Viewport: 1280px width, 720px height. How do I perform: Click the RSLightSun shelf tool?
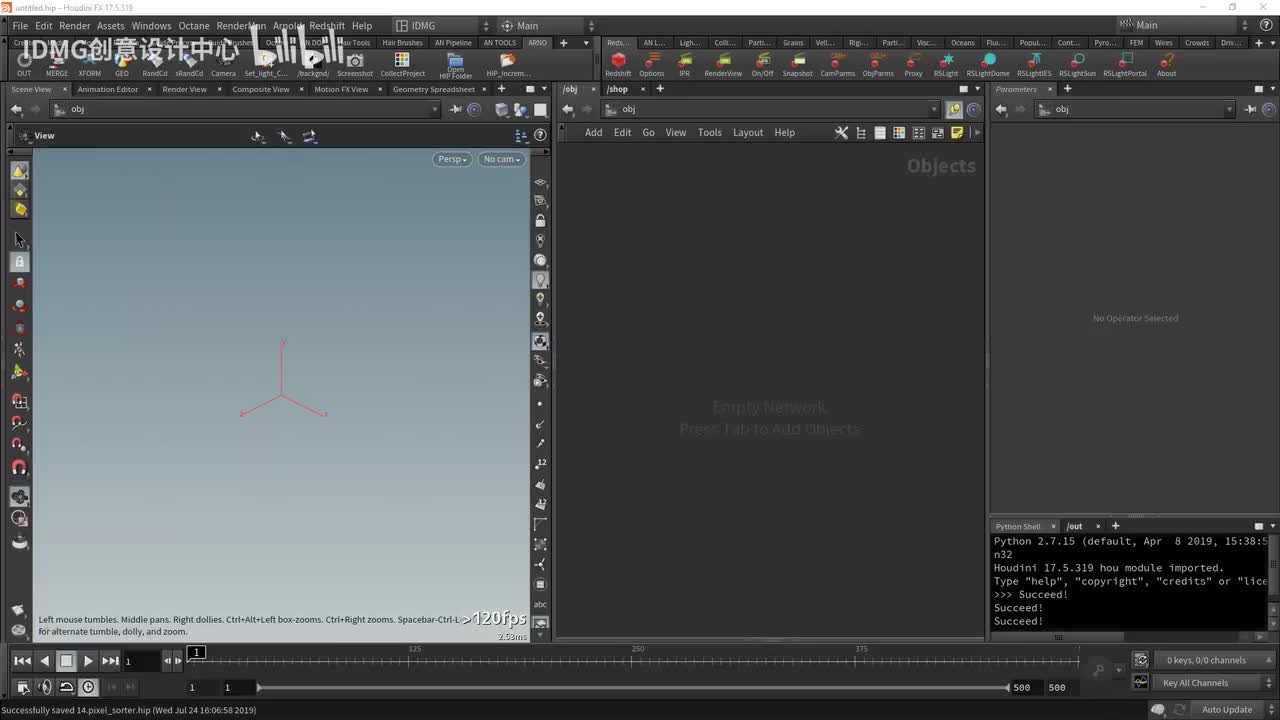1077,61
